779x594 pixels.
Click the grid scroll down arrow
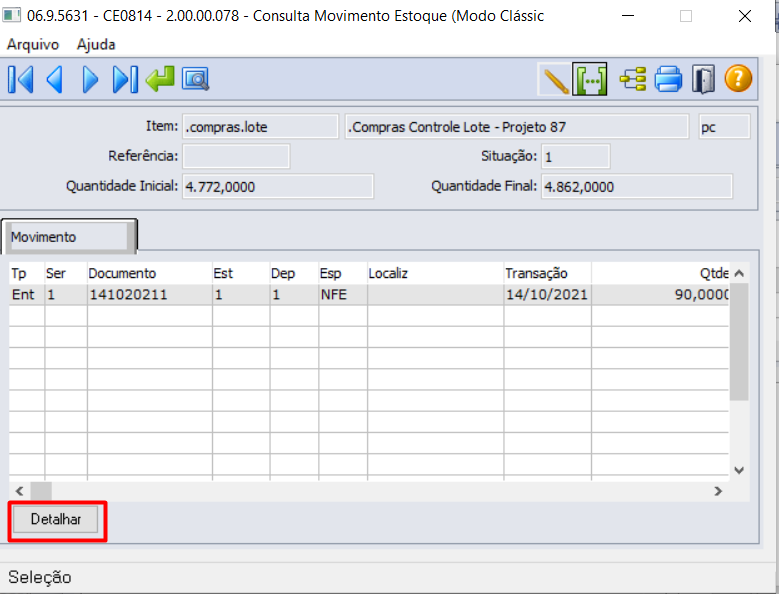(739, 470)
